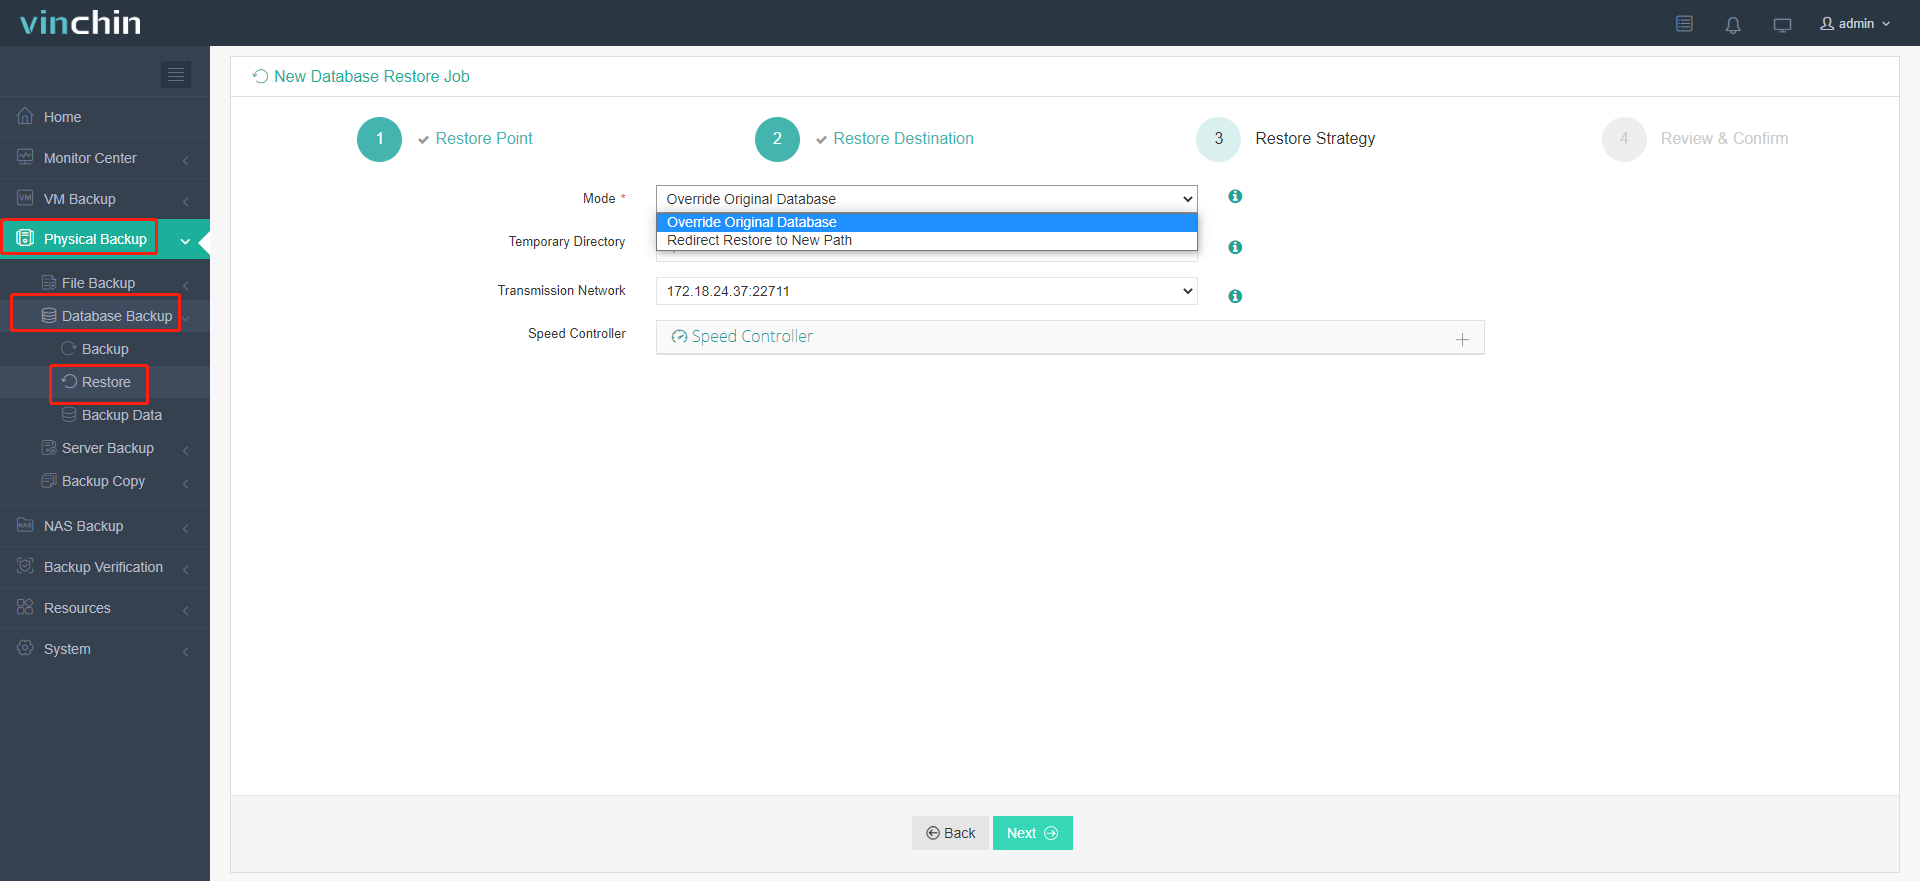Click the info icon beside Mode

coord(1235,196)
